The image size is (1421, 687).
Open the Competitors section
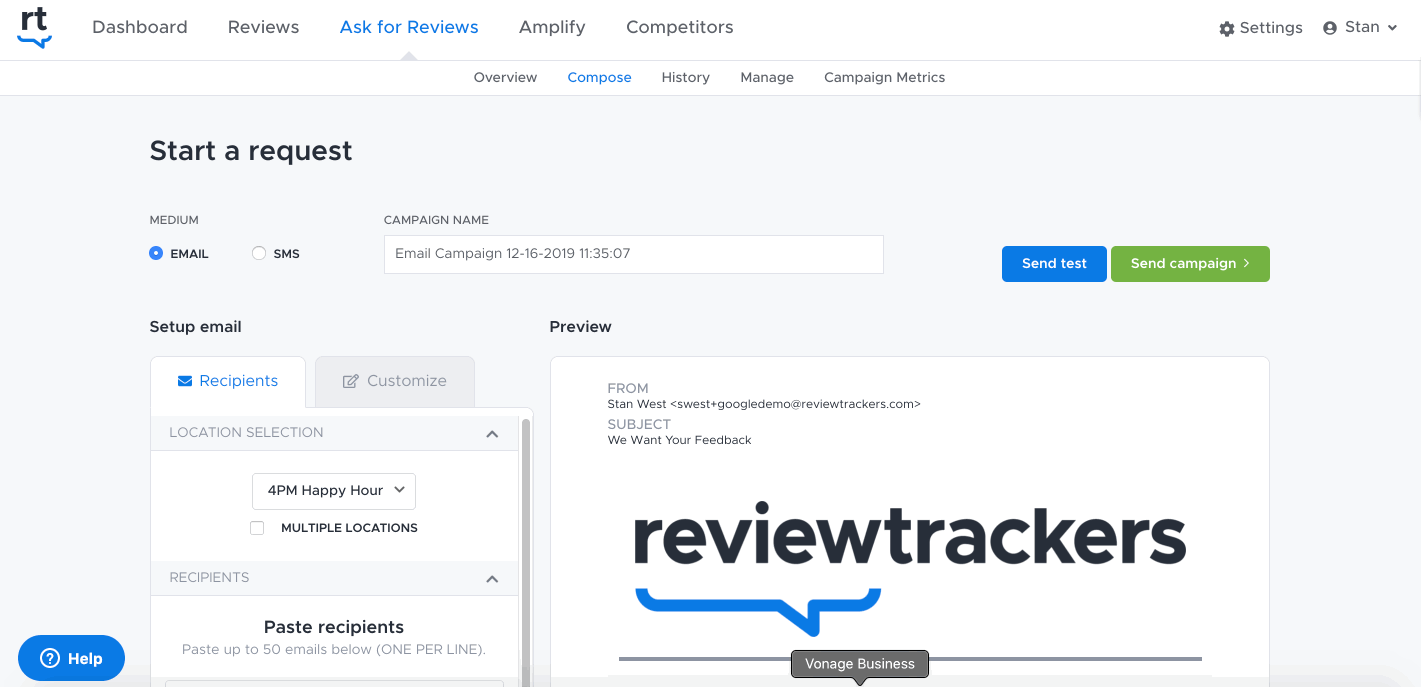tap(680, 27)
